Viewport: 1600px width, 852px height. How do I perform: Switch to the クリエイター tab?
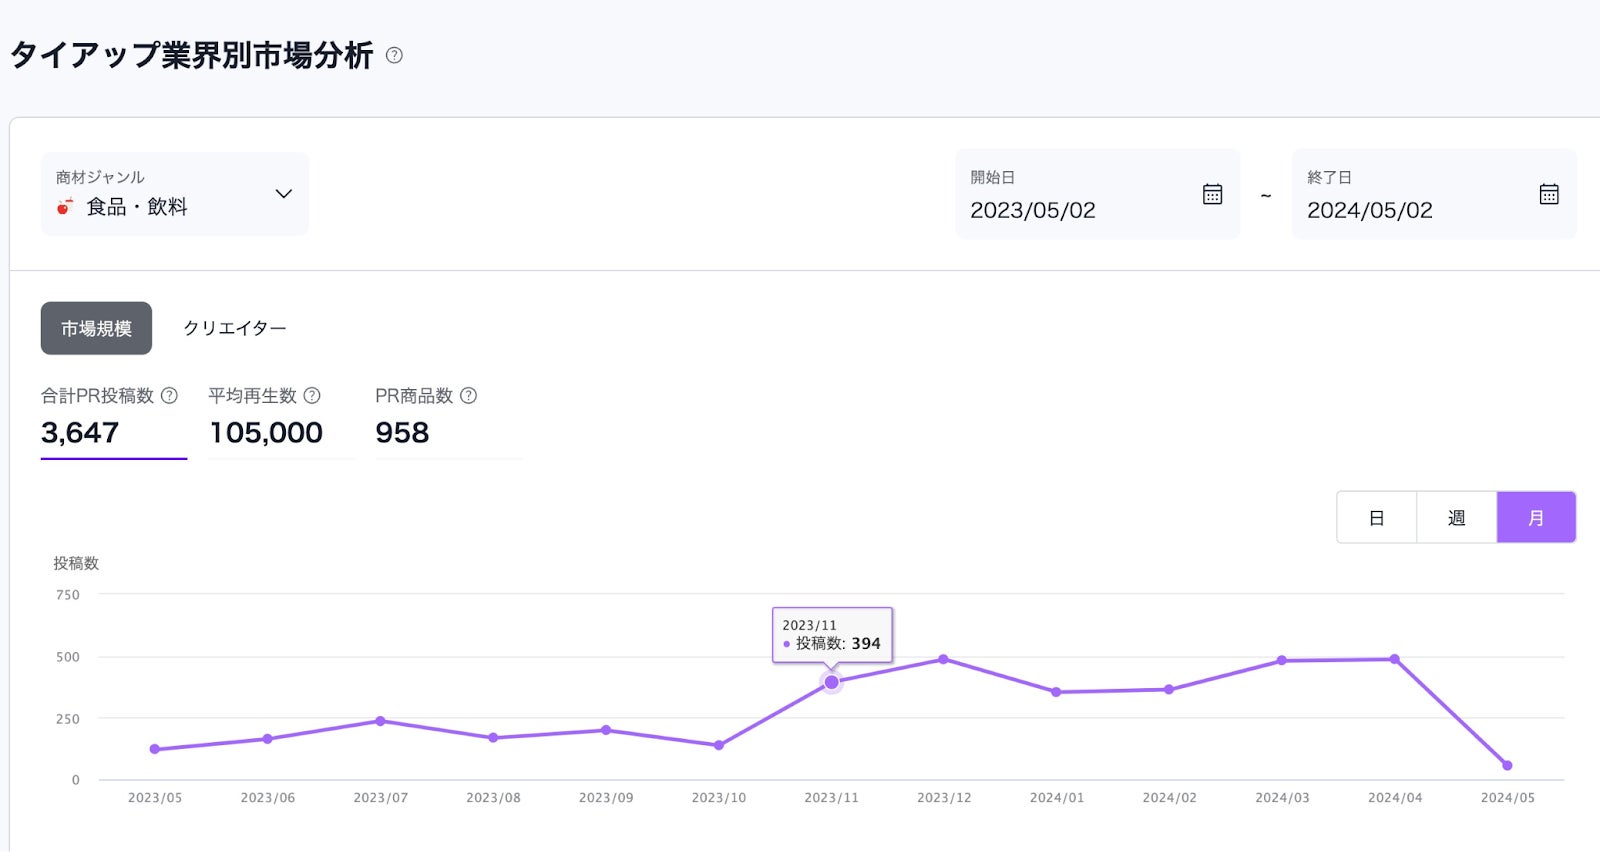click(235, 328)
